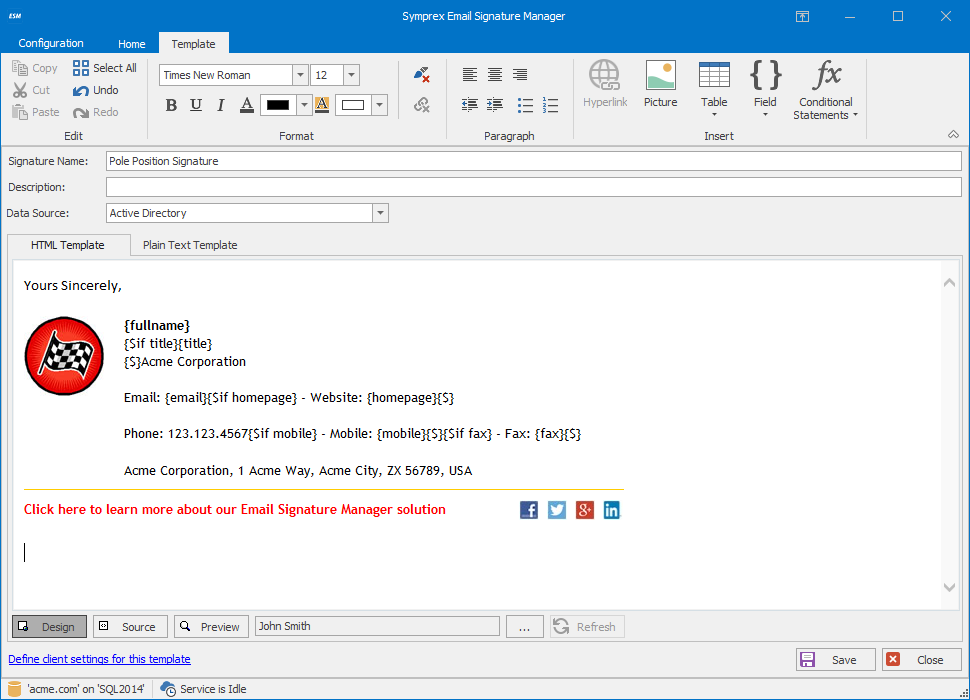Open the Configuration ribbon tab
This screenshot has width=970, height=700.
click(x=51, y=43)
